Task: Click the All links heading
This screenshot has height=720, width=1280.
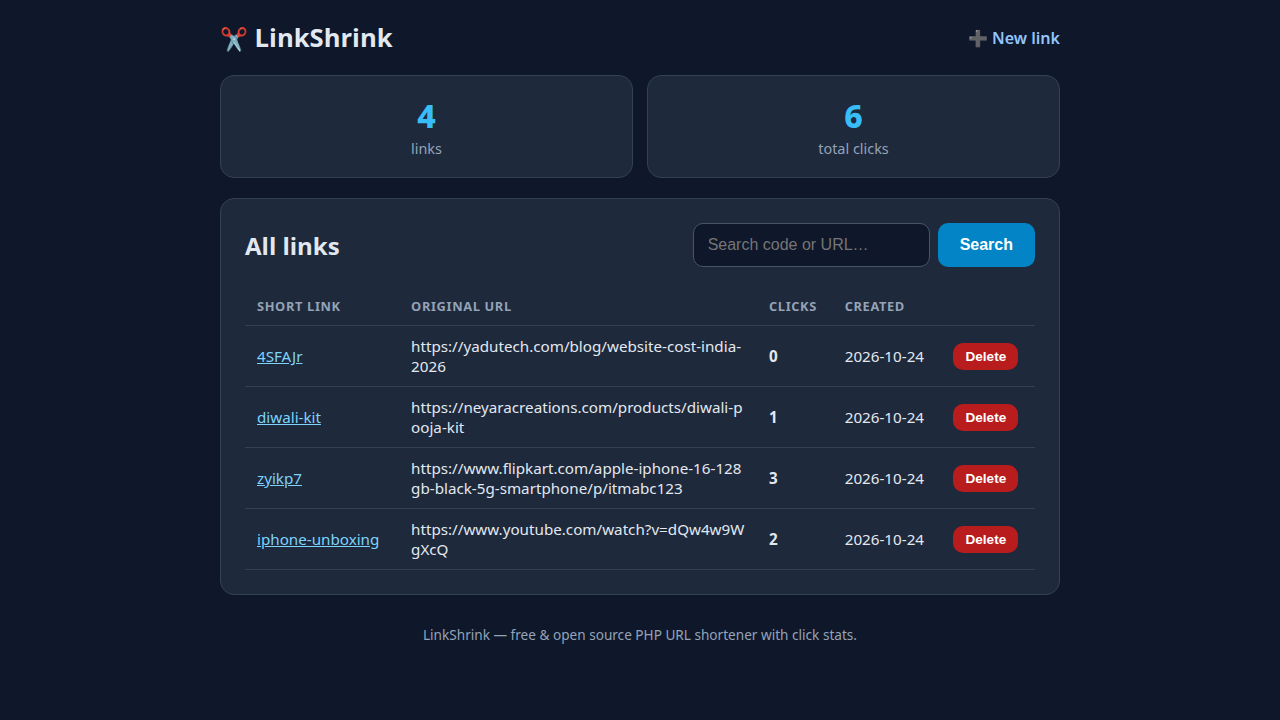Action: pos(292,247)
